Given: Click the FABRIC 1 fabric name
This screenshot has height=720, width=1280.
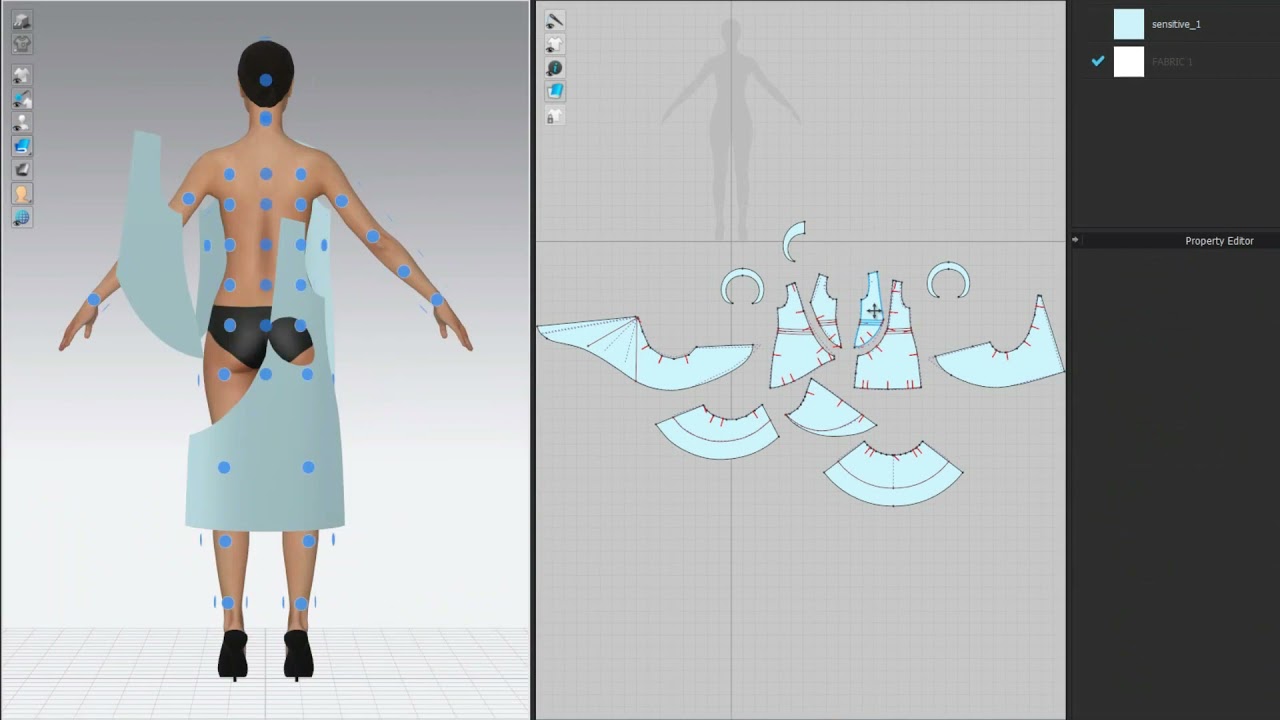Looking at the screenshot, I should click(1172, 62).
